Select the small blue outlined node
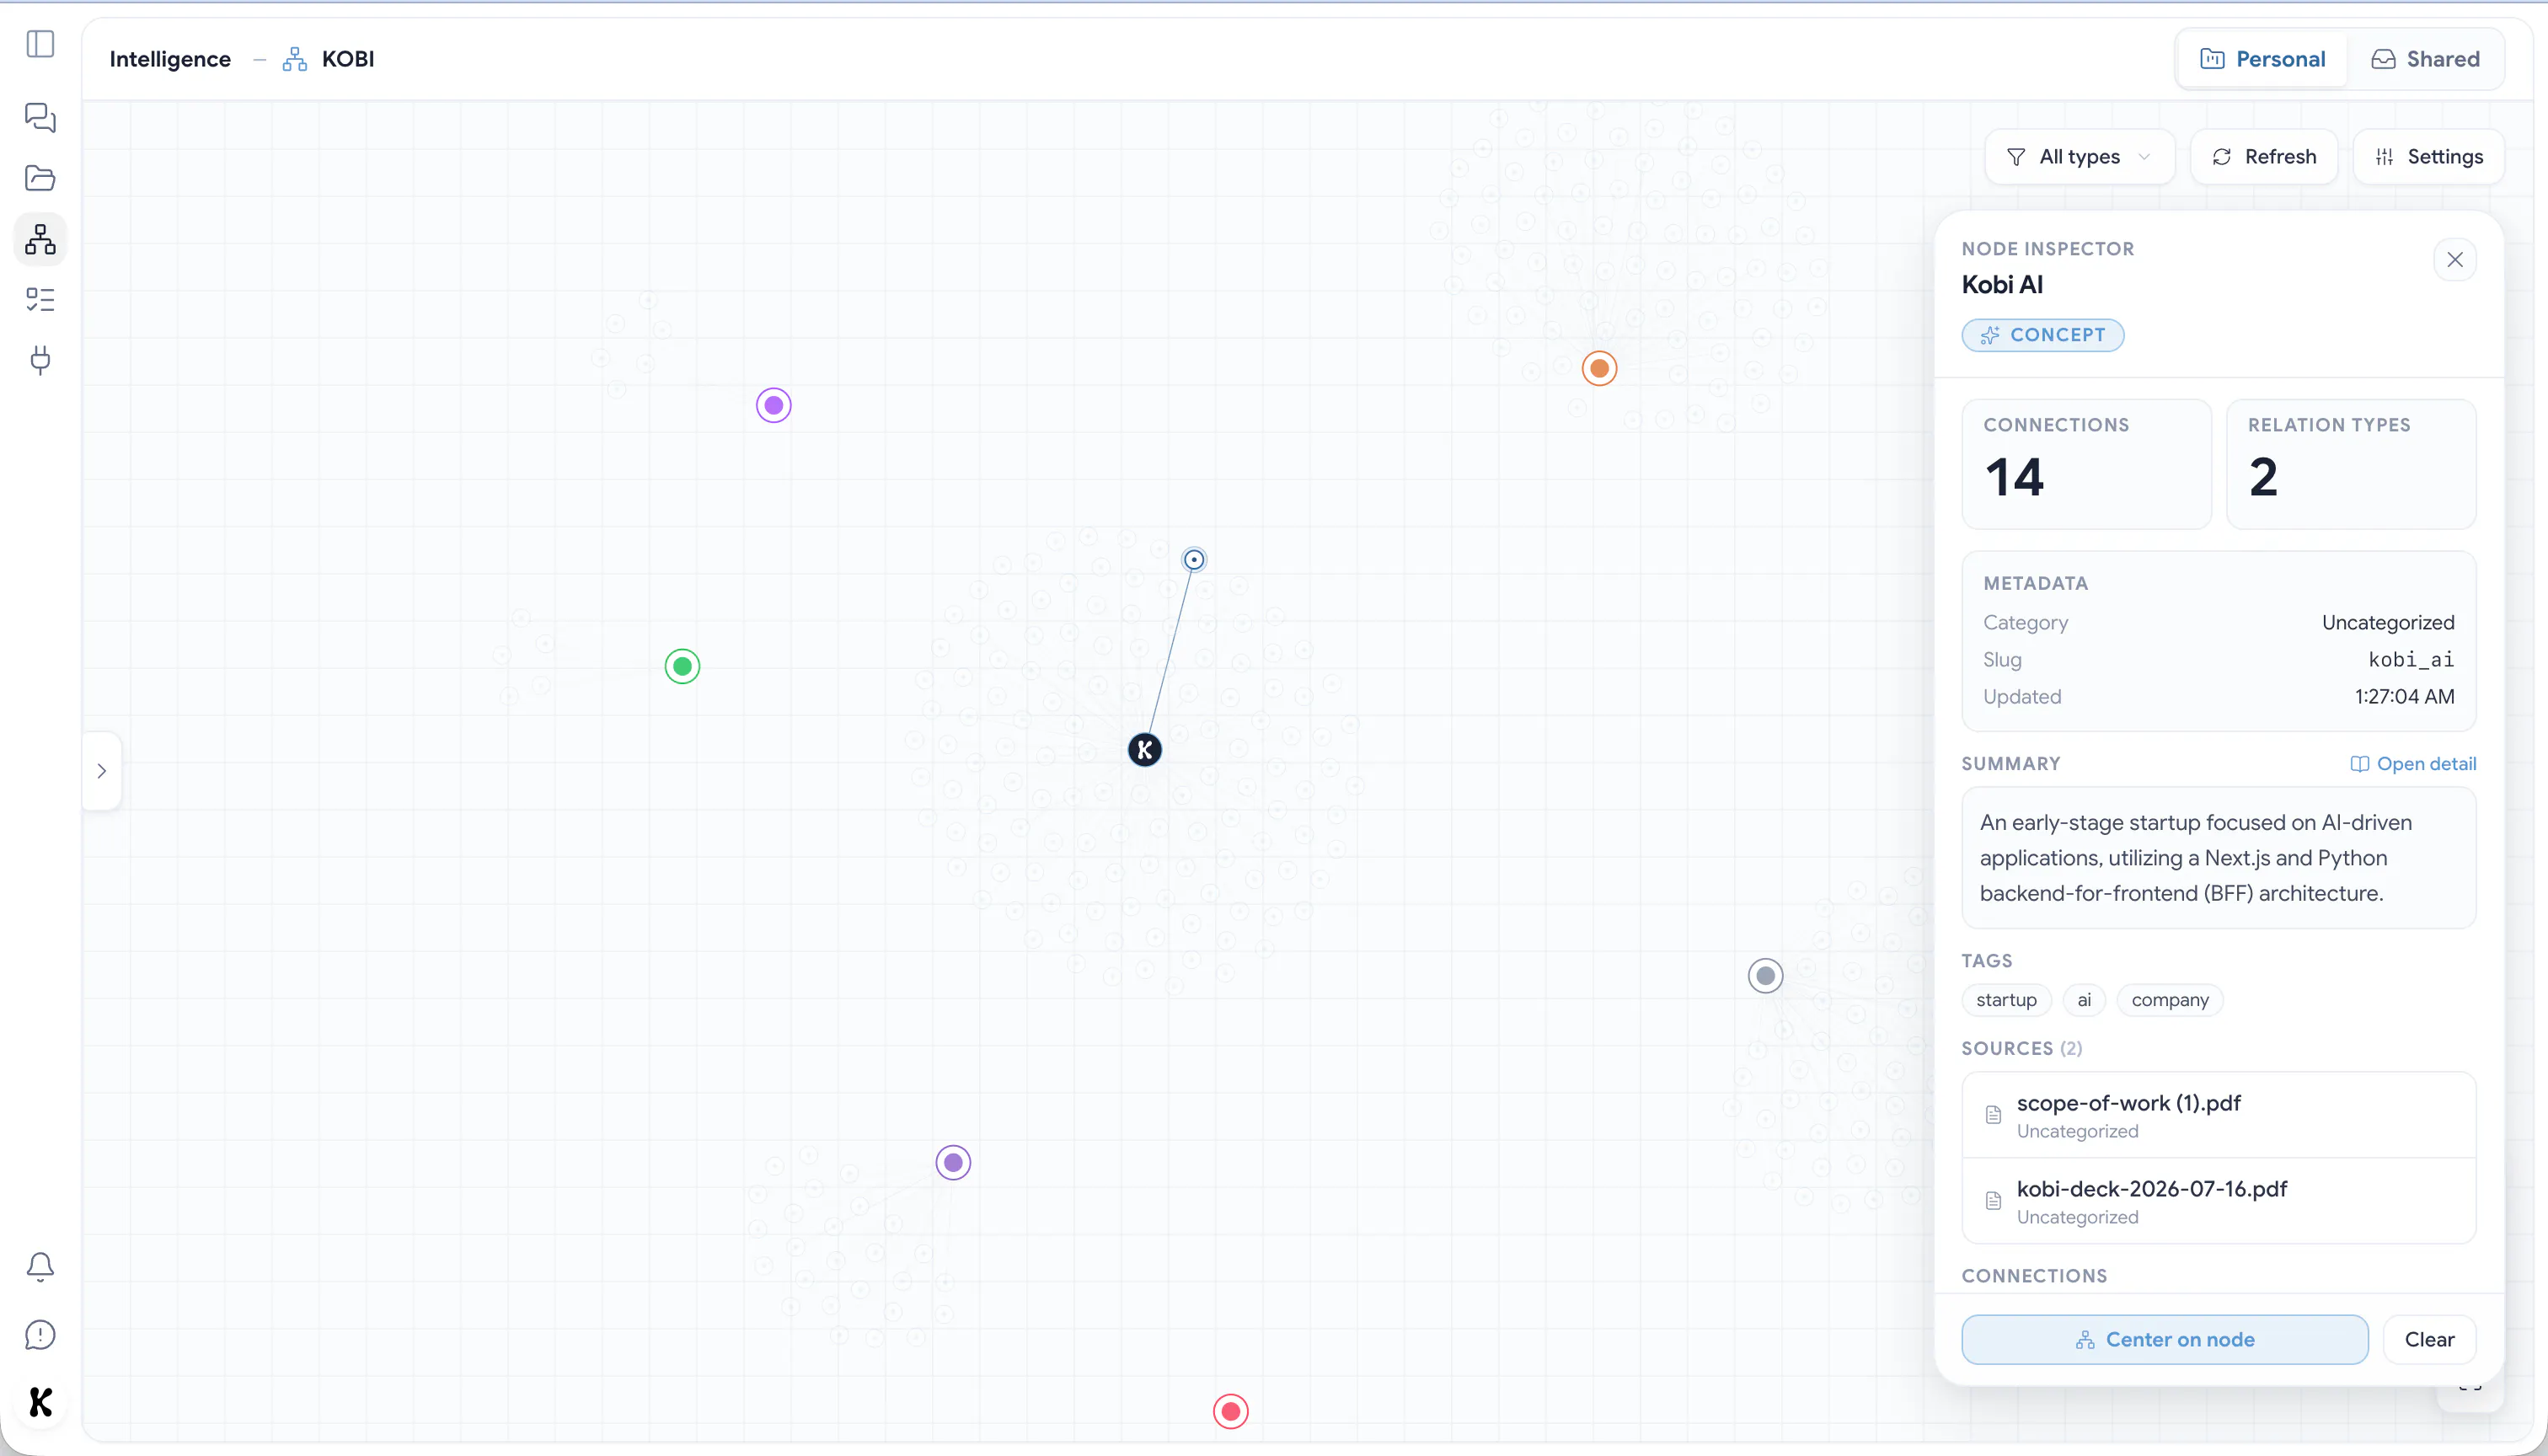 (x=1194, y=559)
